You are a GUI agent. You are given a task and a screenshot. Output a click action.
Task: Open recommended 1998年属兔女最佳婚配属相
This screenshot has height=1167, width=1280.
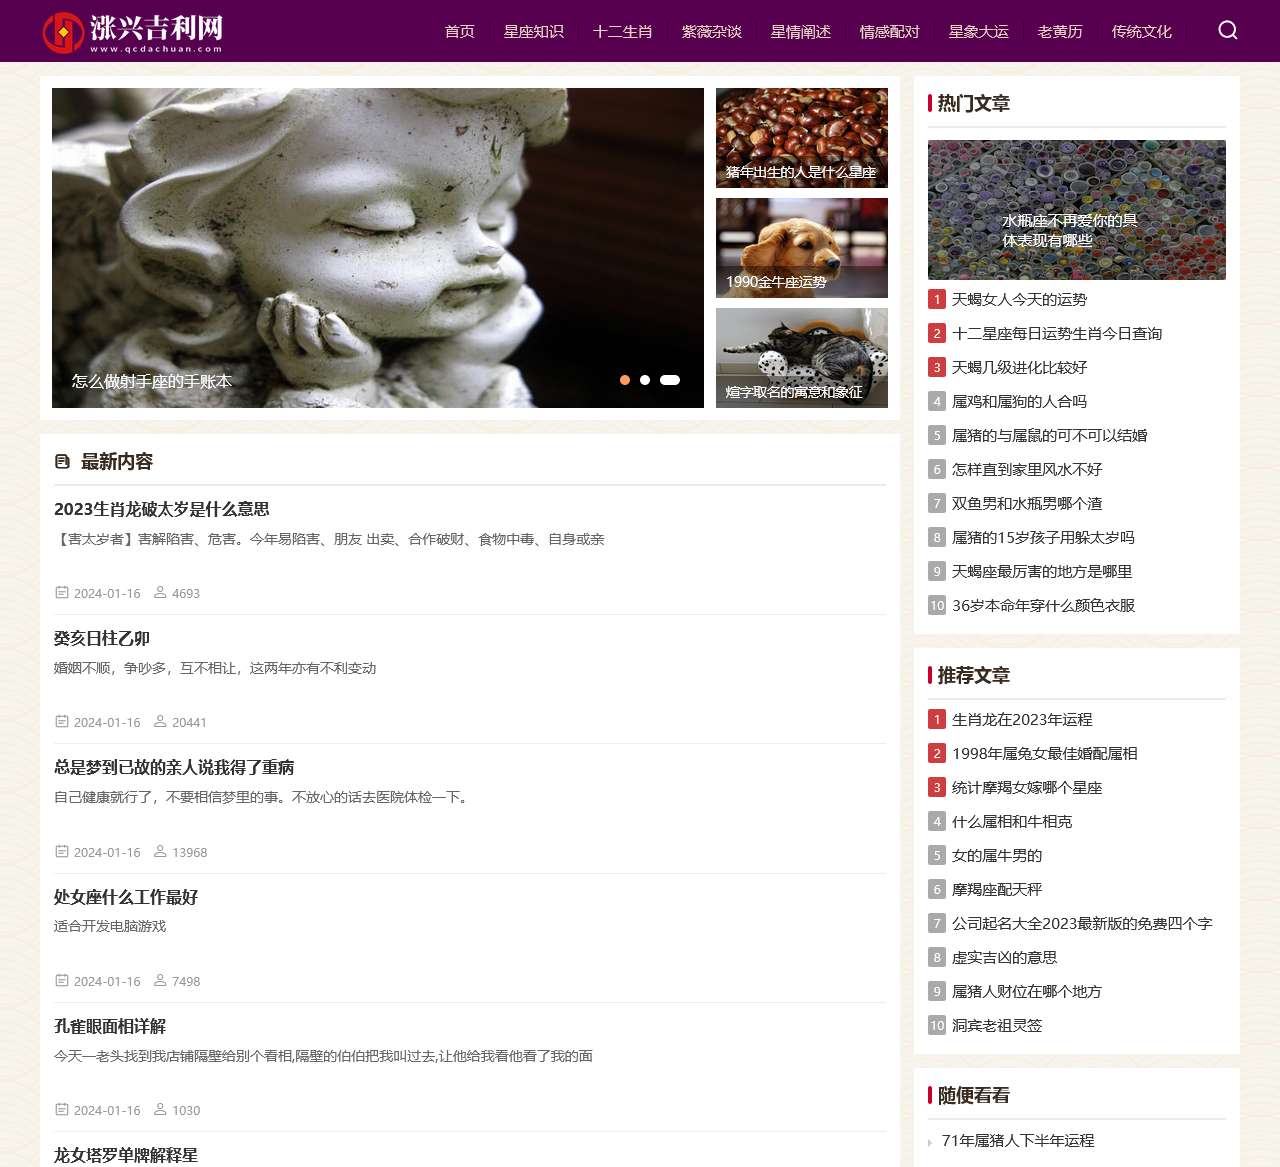pyautogui.click(x=1045, y=753)
